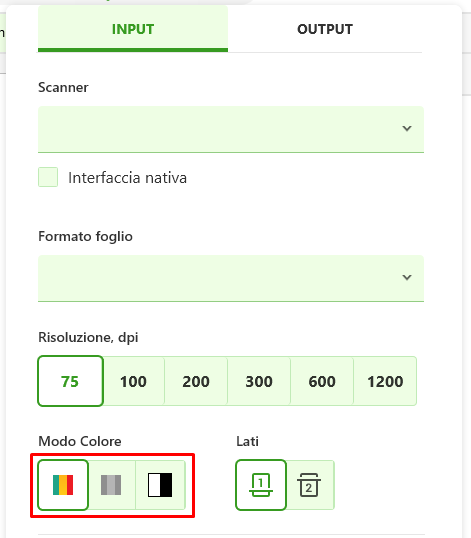Select single-sided scanning icon
Viewport: 471px width, 538px height.
pos(261,485)
